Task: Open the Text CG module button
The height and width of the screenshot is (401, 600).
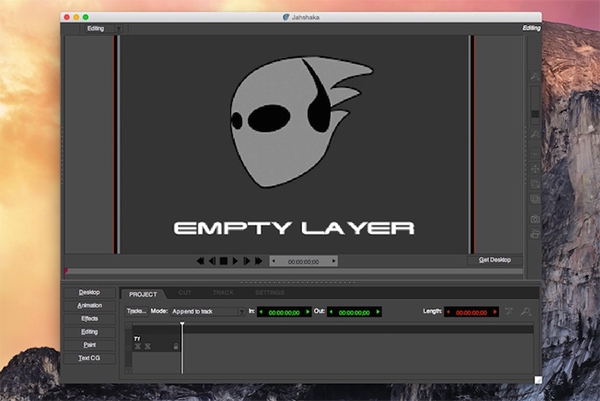Action: coord(90,358)
